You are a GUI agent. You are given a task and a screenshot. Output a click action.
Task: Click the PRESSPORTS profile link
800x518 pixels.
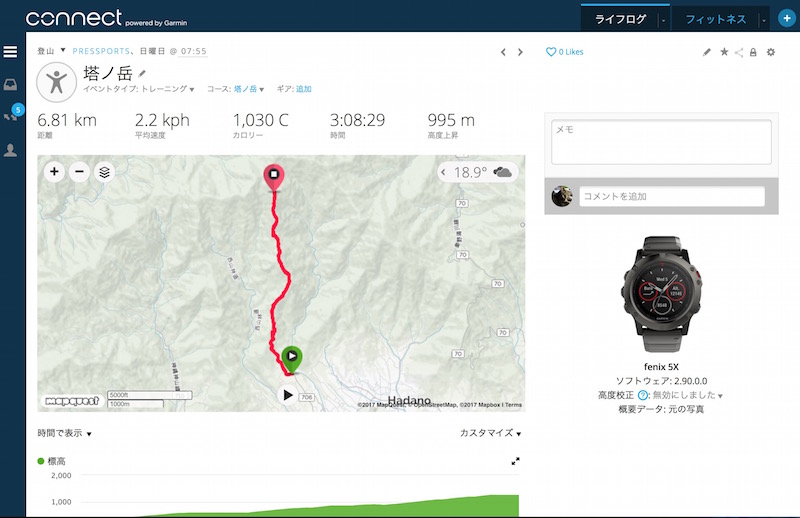click(101, 51)
